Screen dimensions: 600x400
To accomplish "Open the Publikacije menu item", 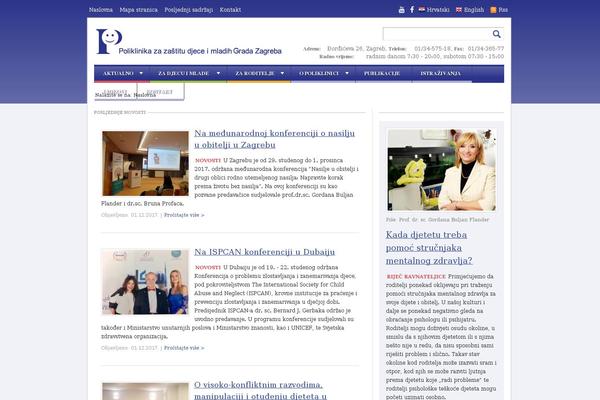I will coord(382,73).
